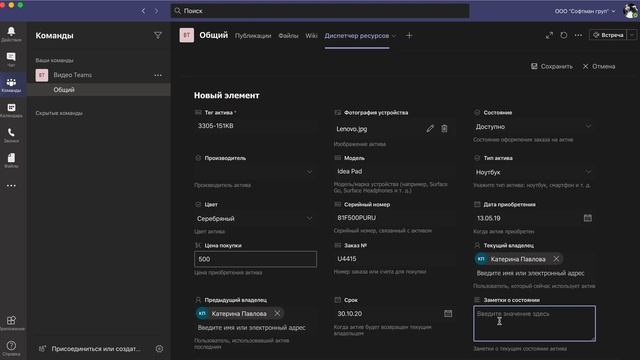The image size is (640, 360).
Task: Remove Катерина Павлова from Предыдущий владелец
Action: [x=277, y=313]
